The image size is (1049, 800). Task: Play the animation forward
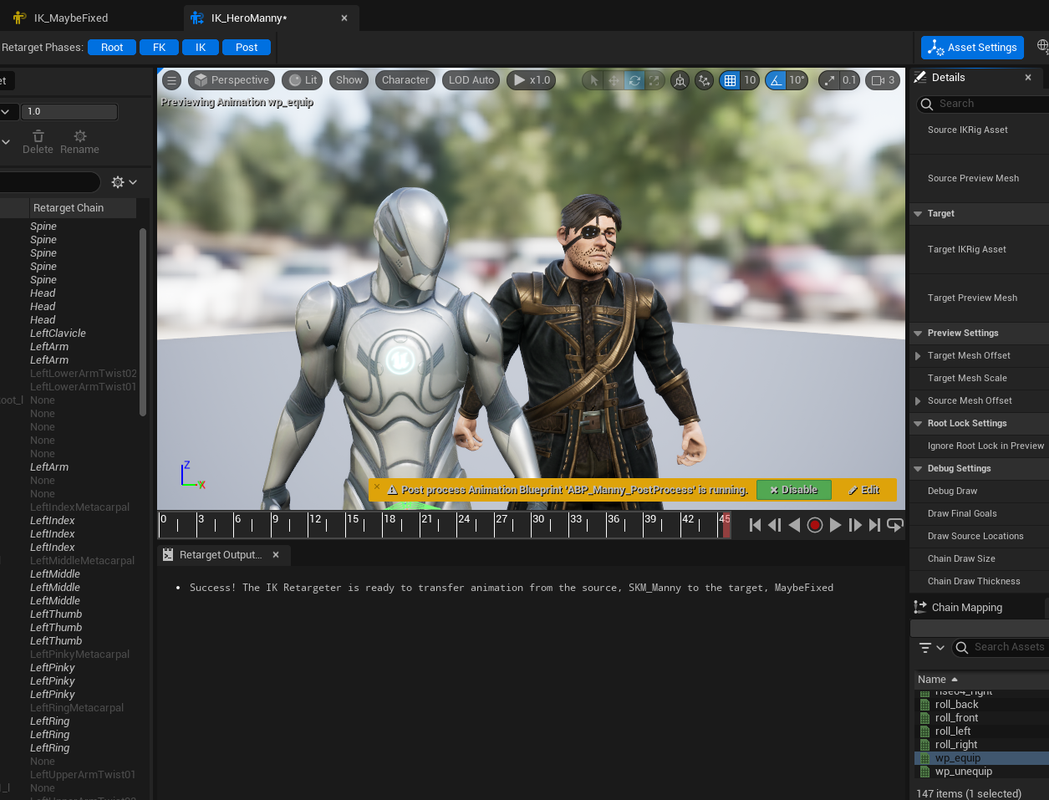click(x=835, y=525)
